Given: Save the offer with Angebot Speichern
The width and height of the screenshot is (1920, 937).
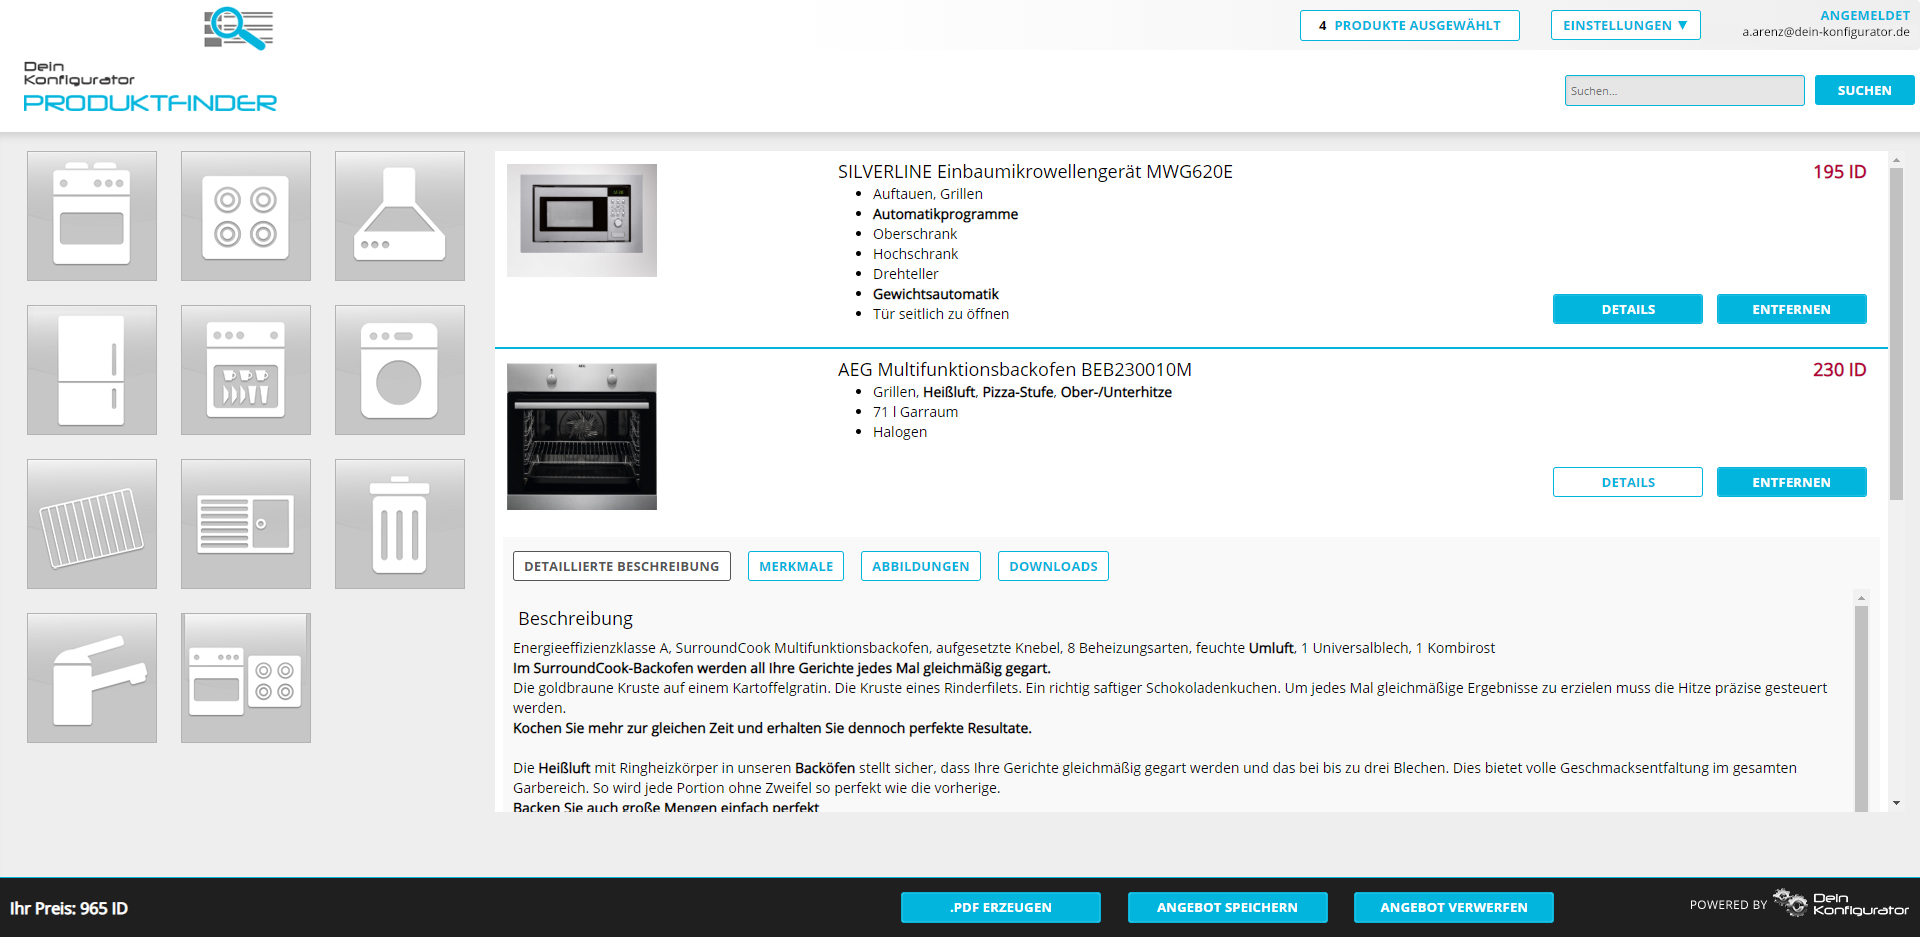Looking at the screenshot, I should coord(1227,907).
